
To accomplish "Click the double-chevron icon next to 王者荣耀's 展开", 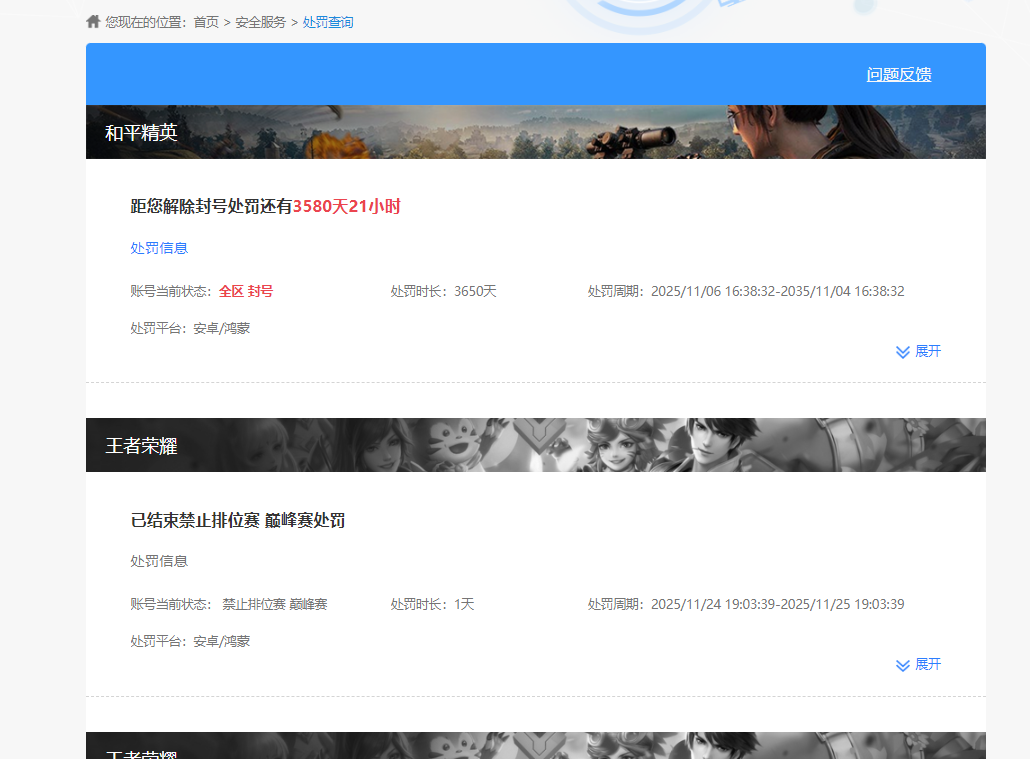I will 902,664.
